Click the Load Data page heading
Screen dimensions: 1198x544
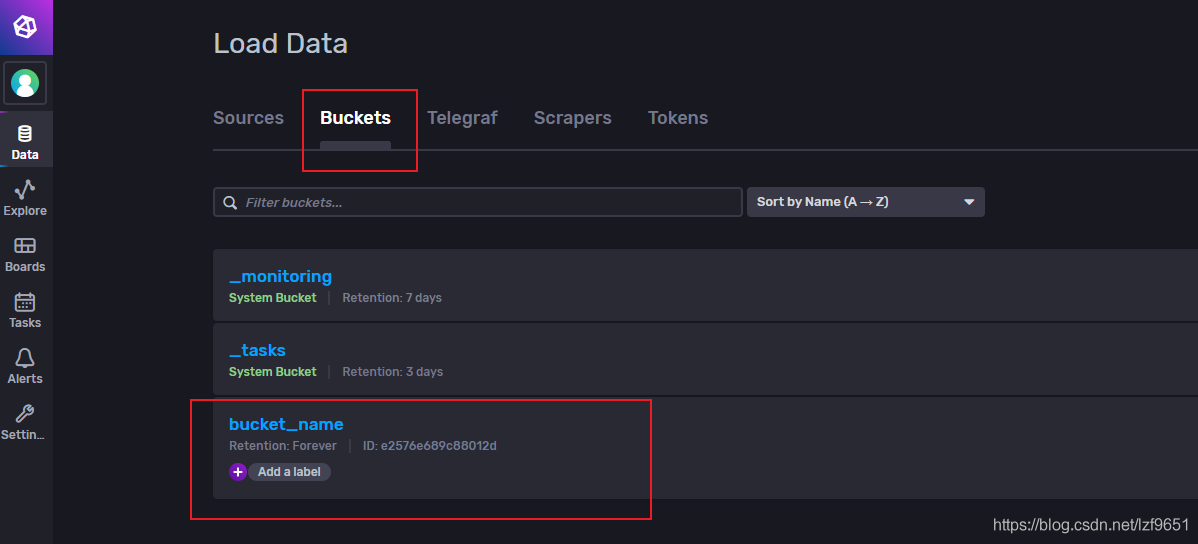280,44
